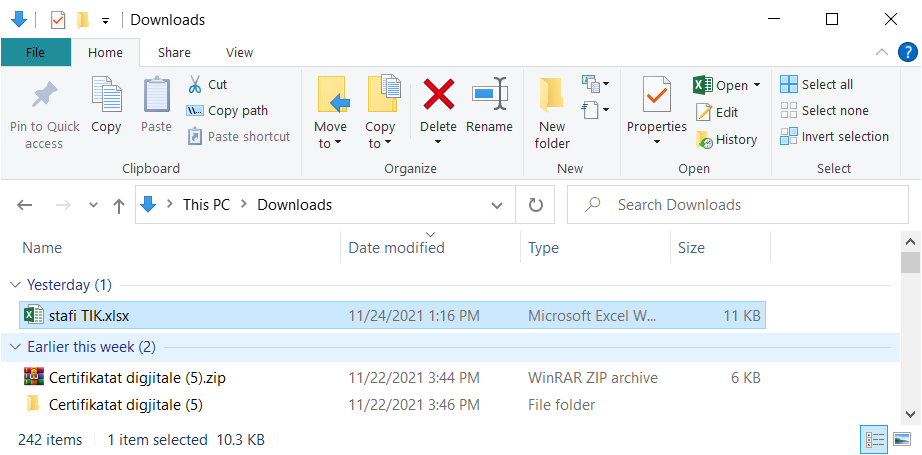Select the Cut scissors icon
922x455 pixels.
195,85
